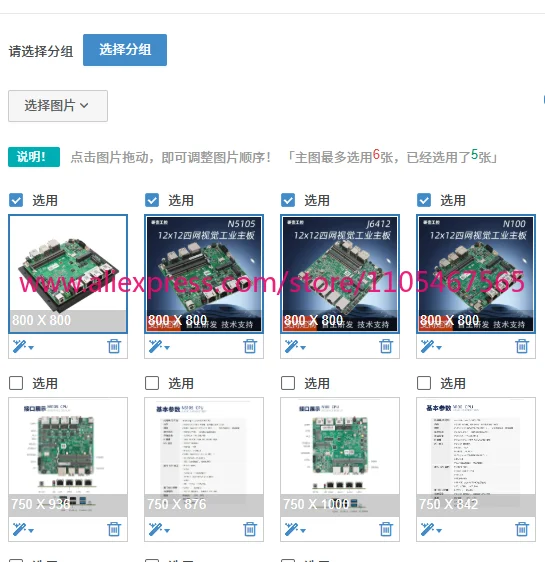The image size is (545, 562).
Task: Delete the J6412 image via trash icon
Action: tap(386, 346)
